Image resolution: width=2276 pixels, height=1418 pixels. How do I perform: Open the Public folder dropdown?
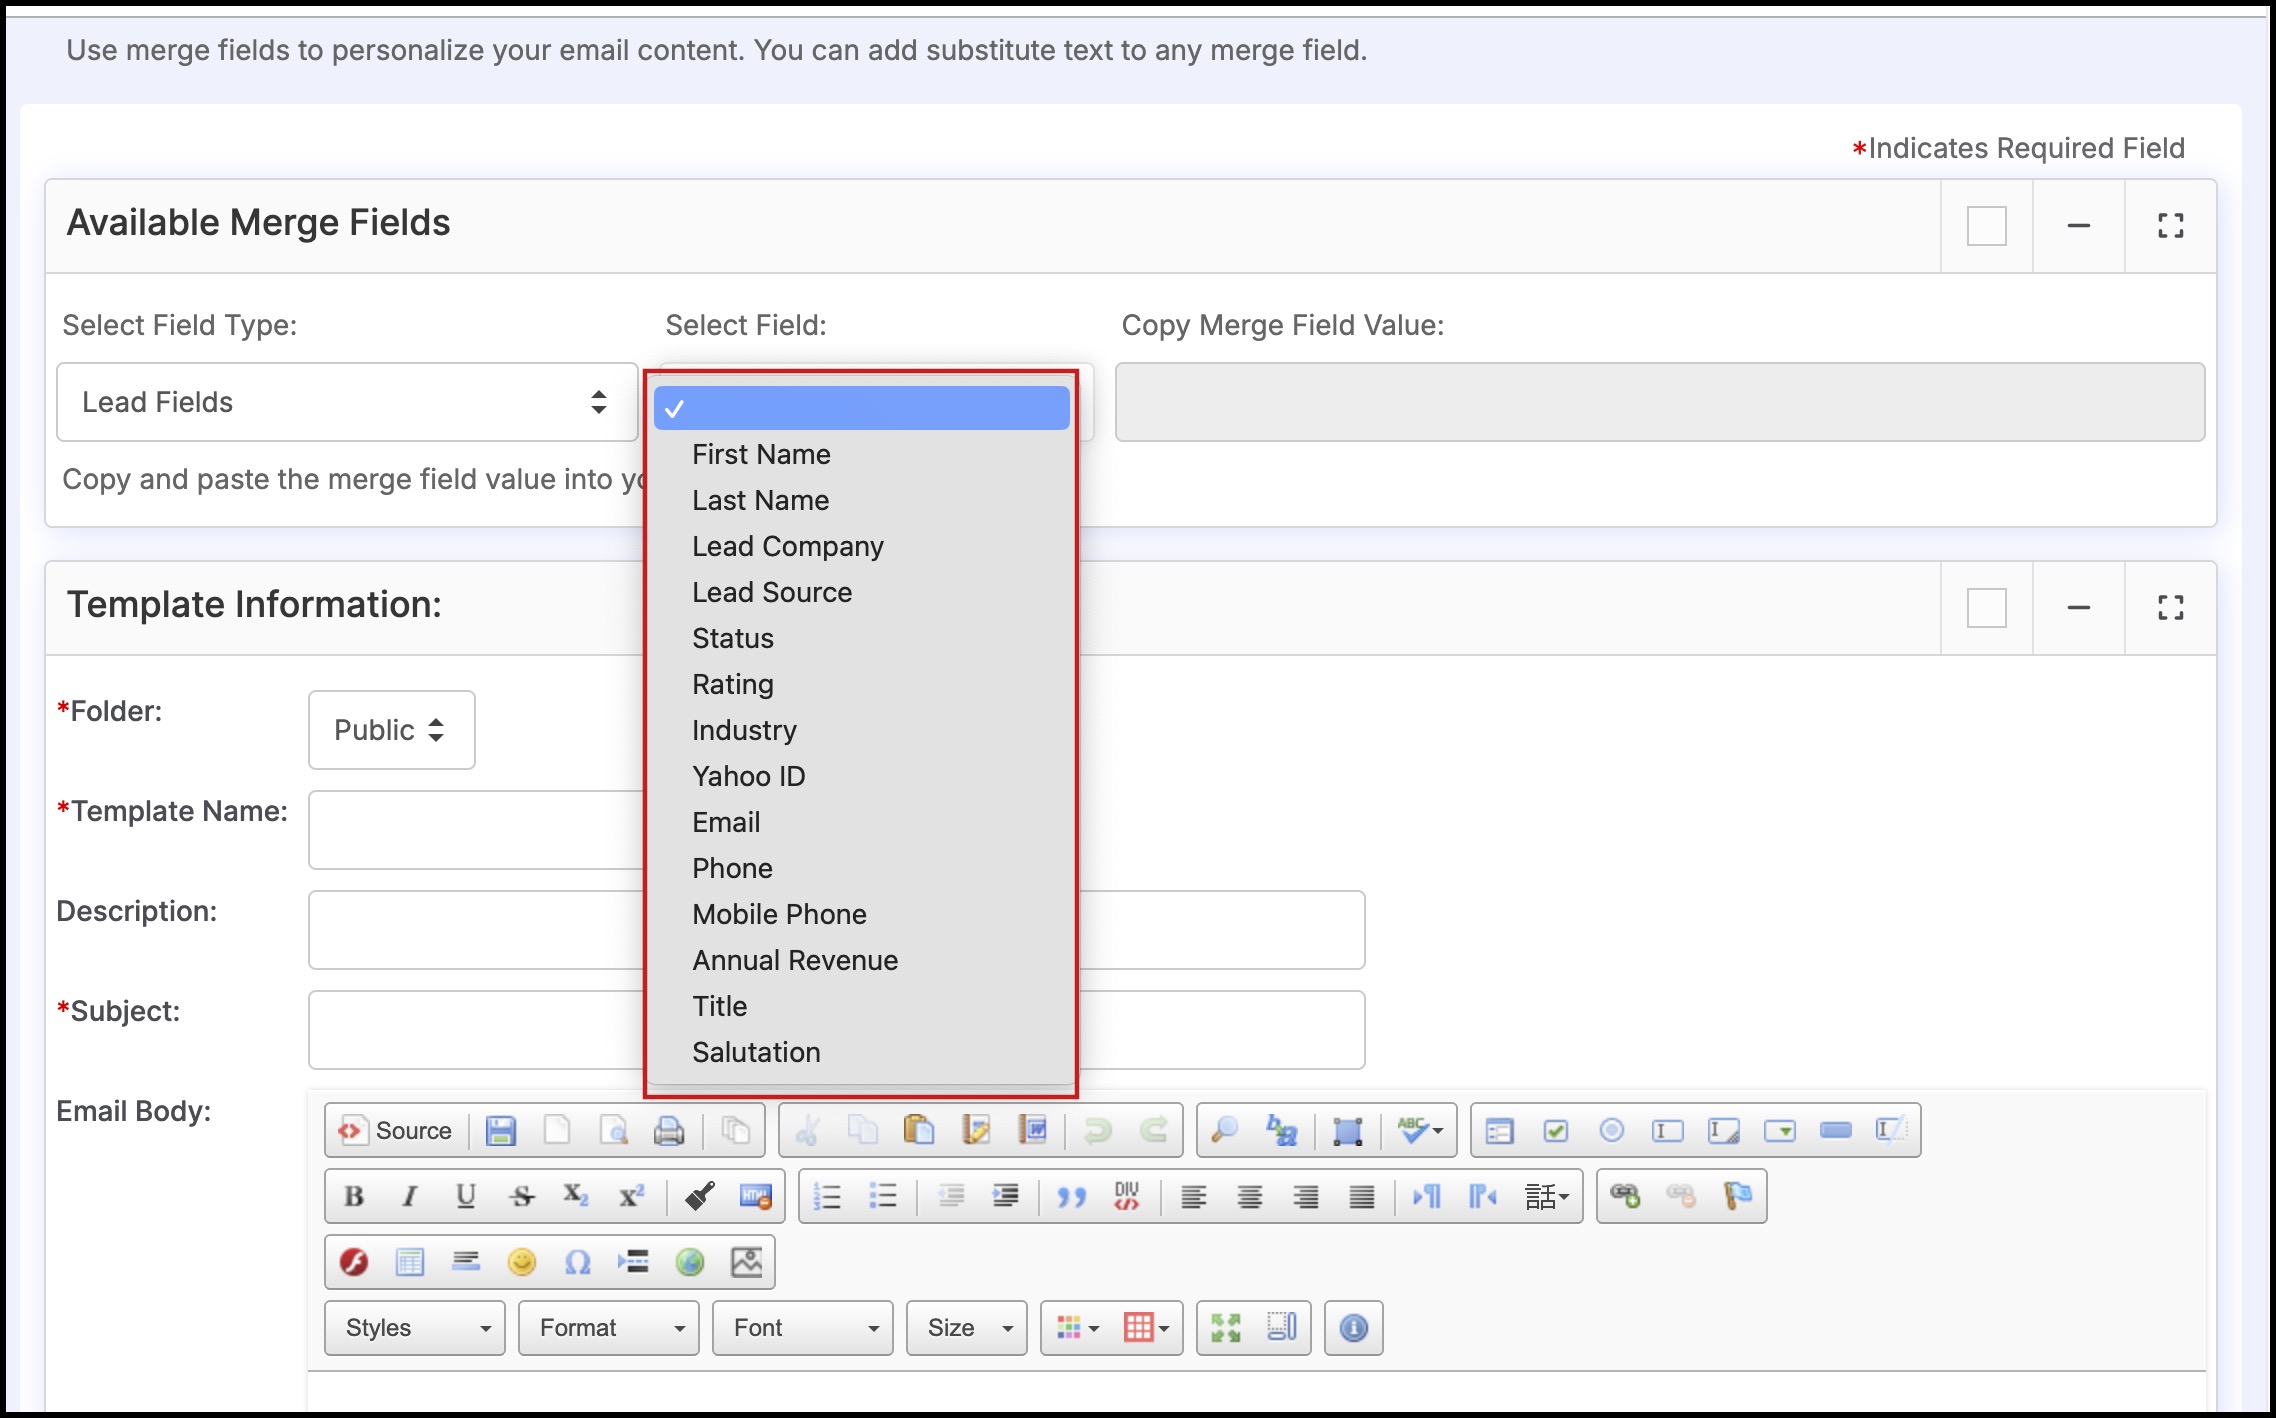[391, 730]
